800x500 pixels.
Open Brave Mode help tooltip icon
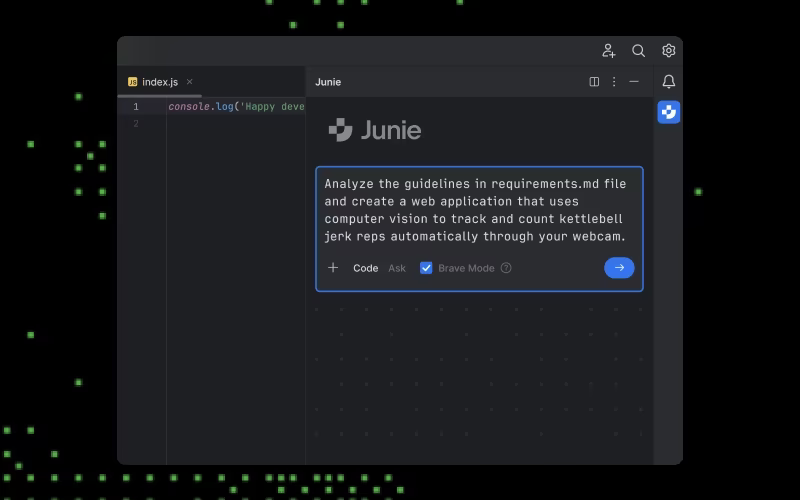pyautogui.click(x=506, y=268)
